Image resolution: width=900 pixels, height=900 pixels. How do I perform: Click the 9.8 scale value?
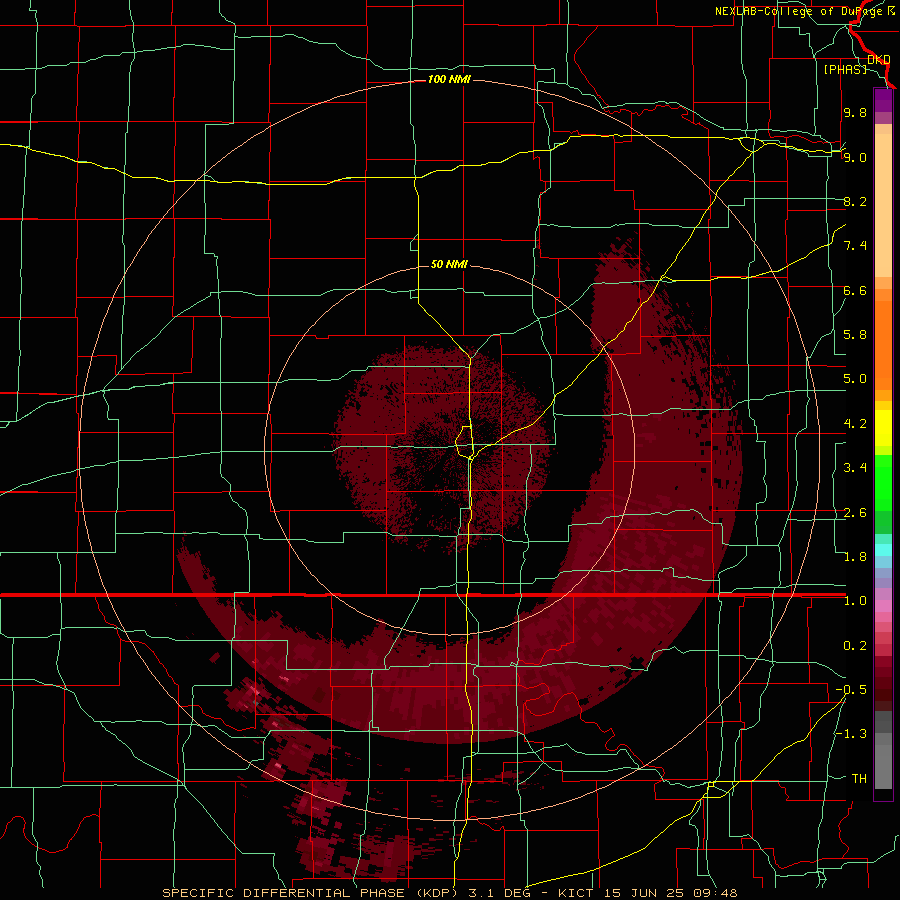coord(855,112)
